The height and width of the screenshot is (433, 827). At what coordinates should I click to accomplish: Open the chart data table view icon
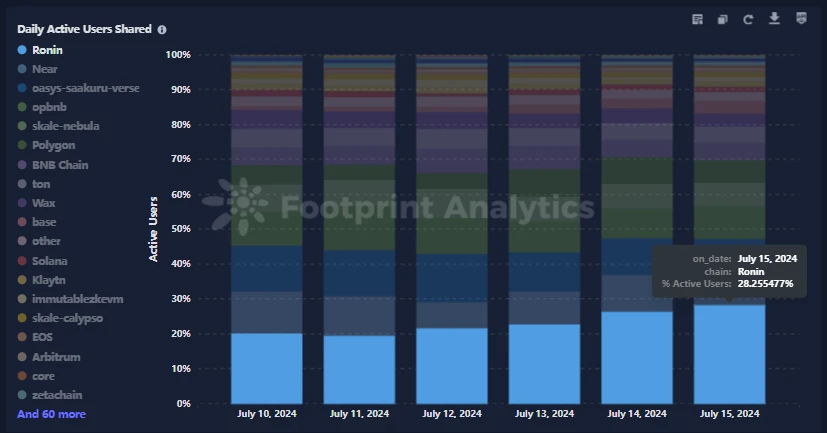[697, 20]
